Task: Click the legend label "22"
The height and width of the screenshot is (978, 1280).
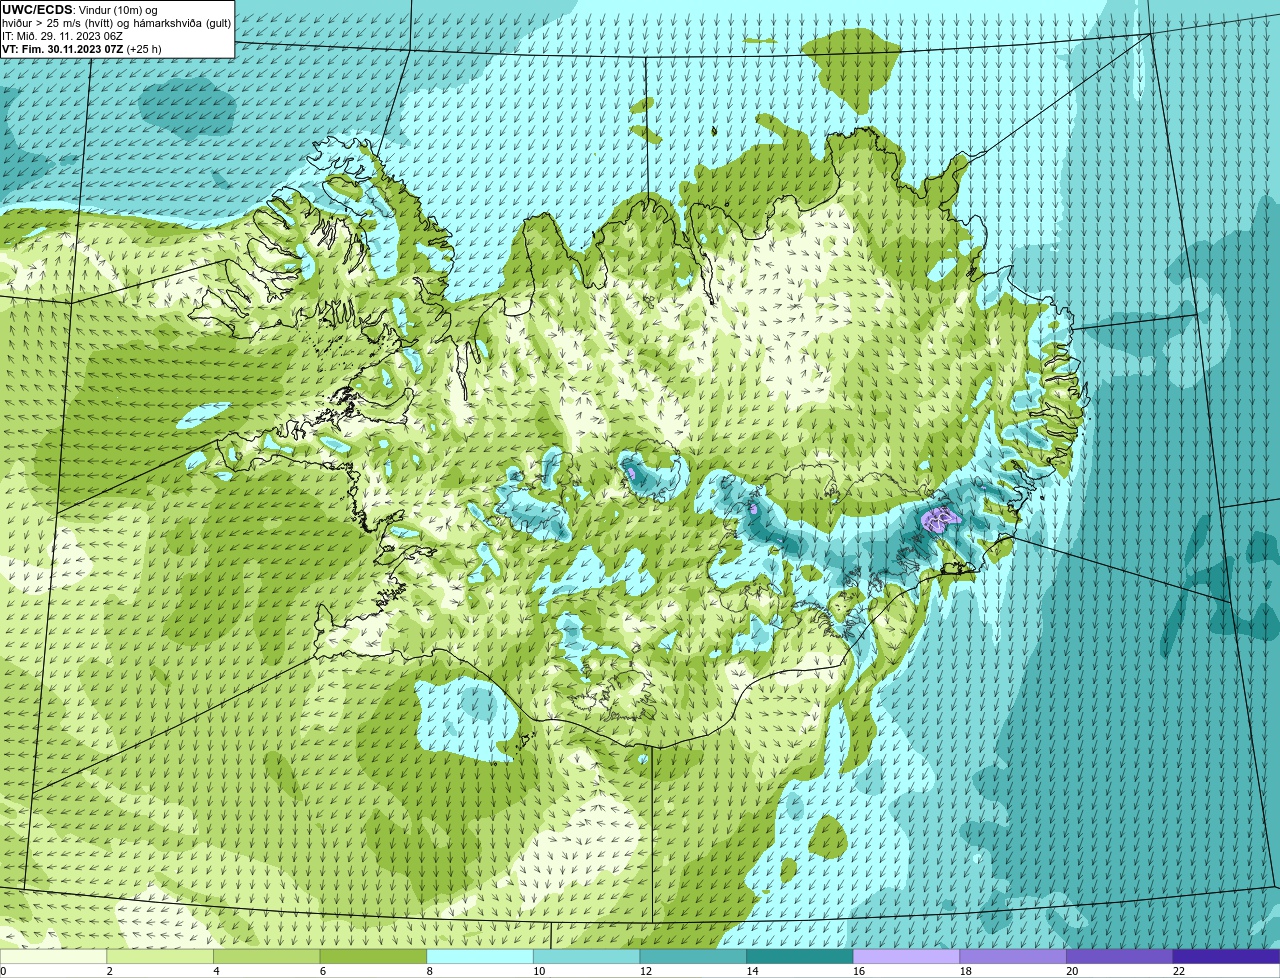Action: [1179, 971]
